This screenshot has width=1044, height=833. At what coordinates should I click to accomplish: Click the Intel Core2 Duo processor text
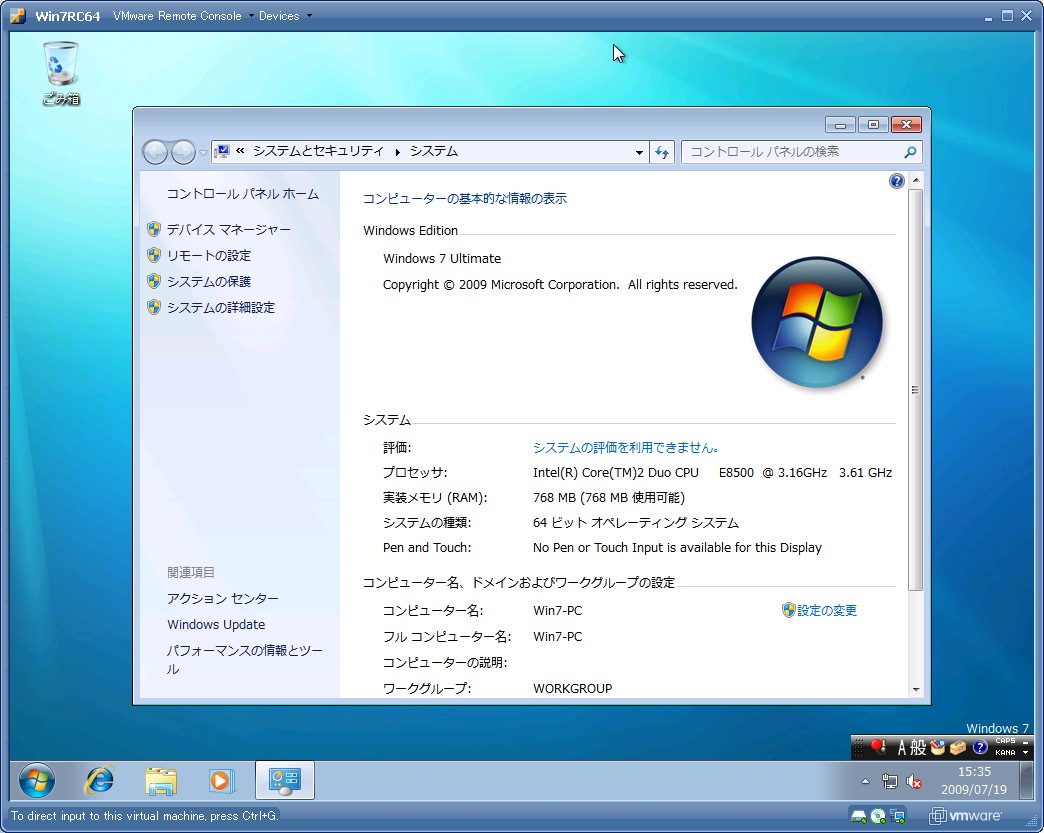[x=712, y=473]
